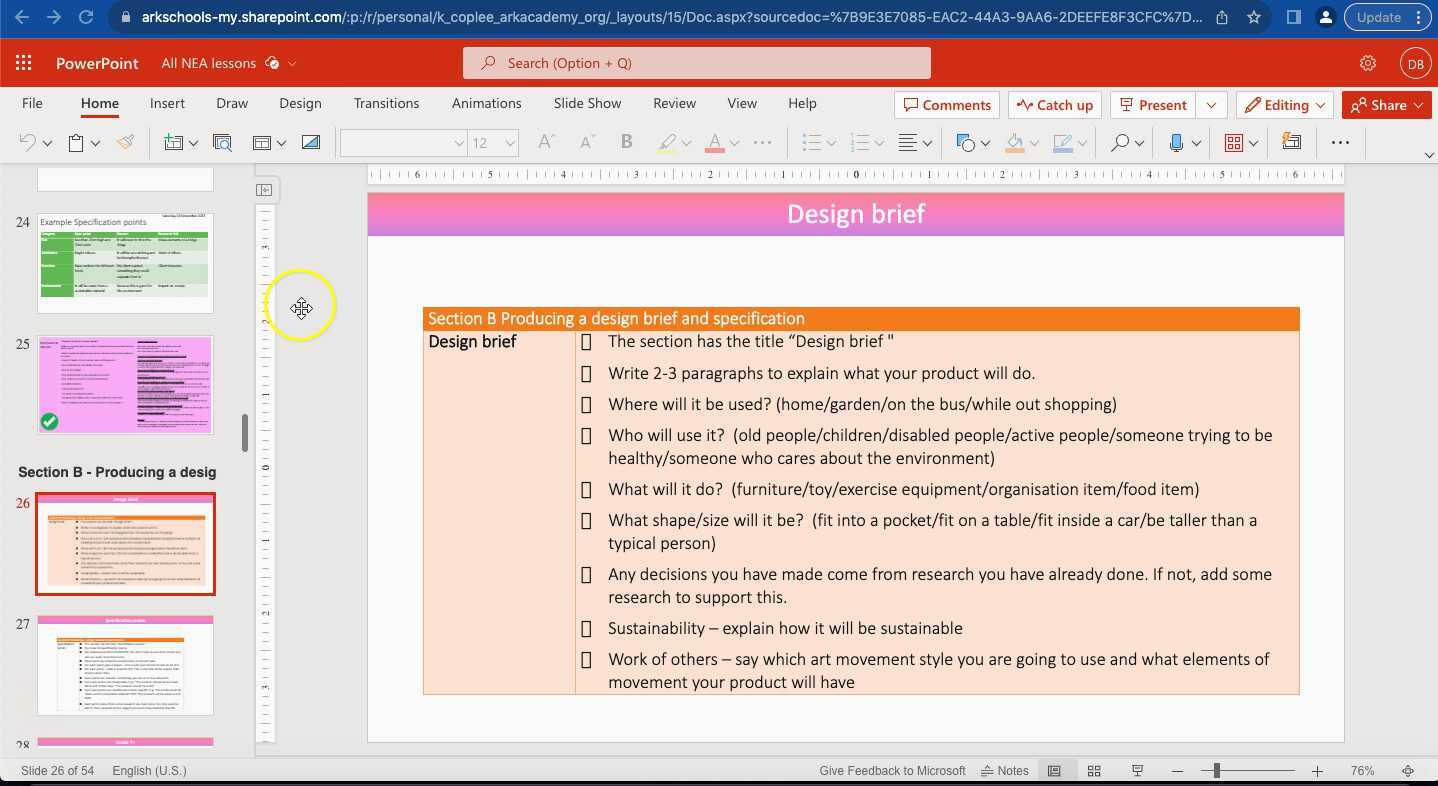
Task: Click the New Slide icon
Action: tap(174, 143)
